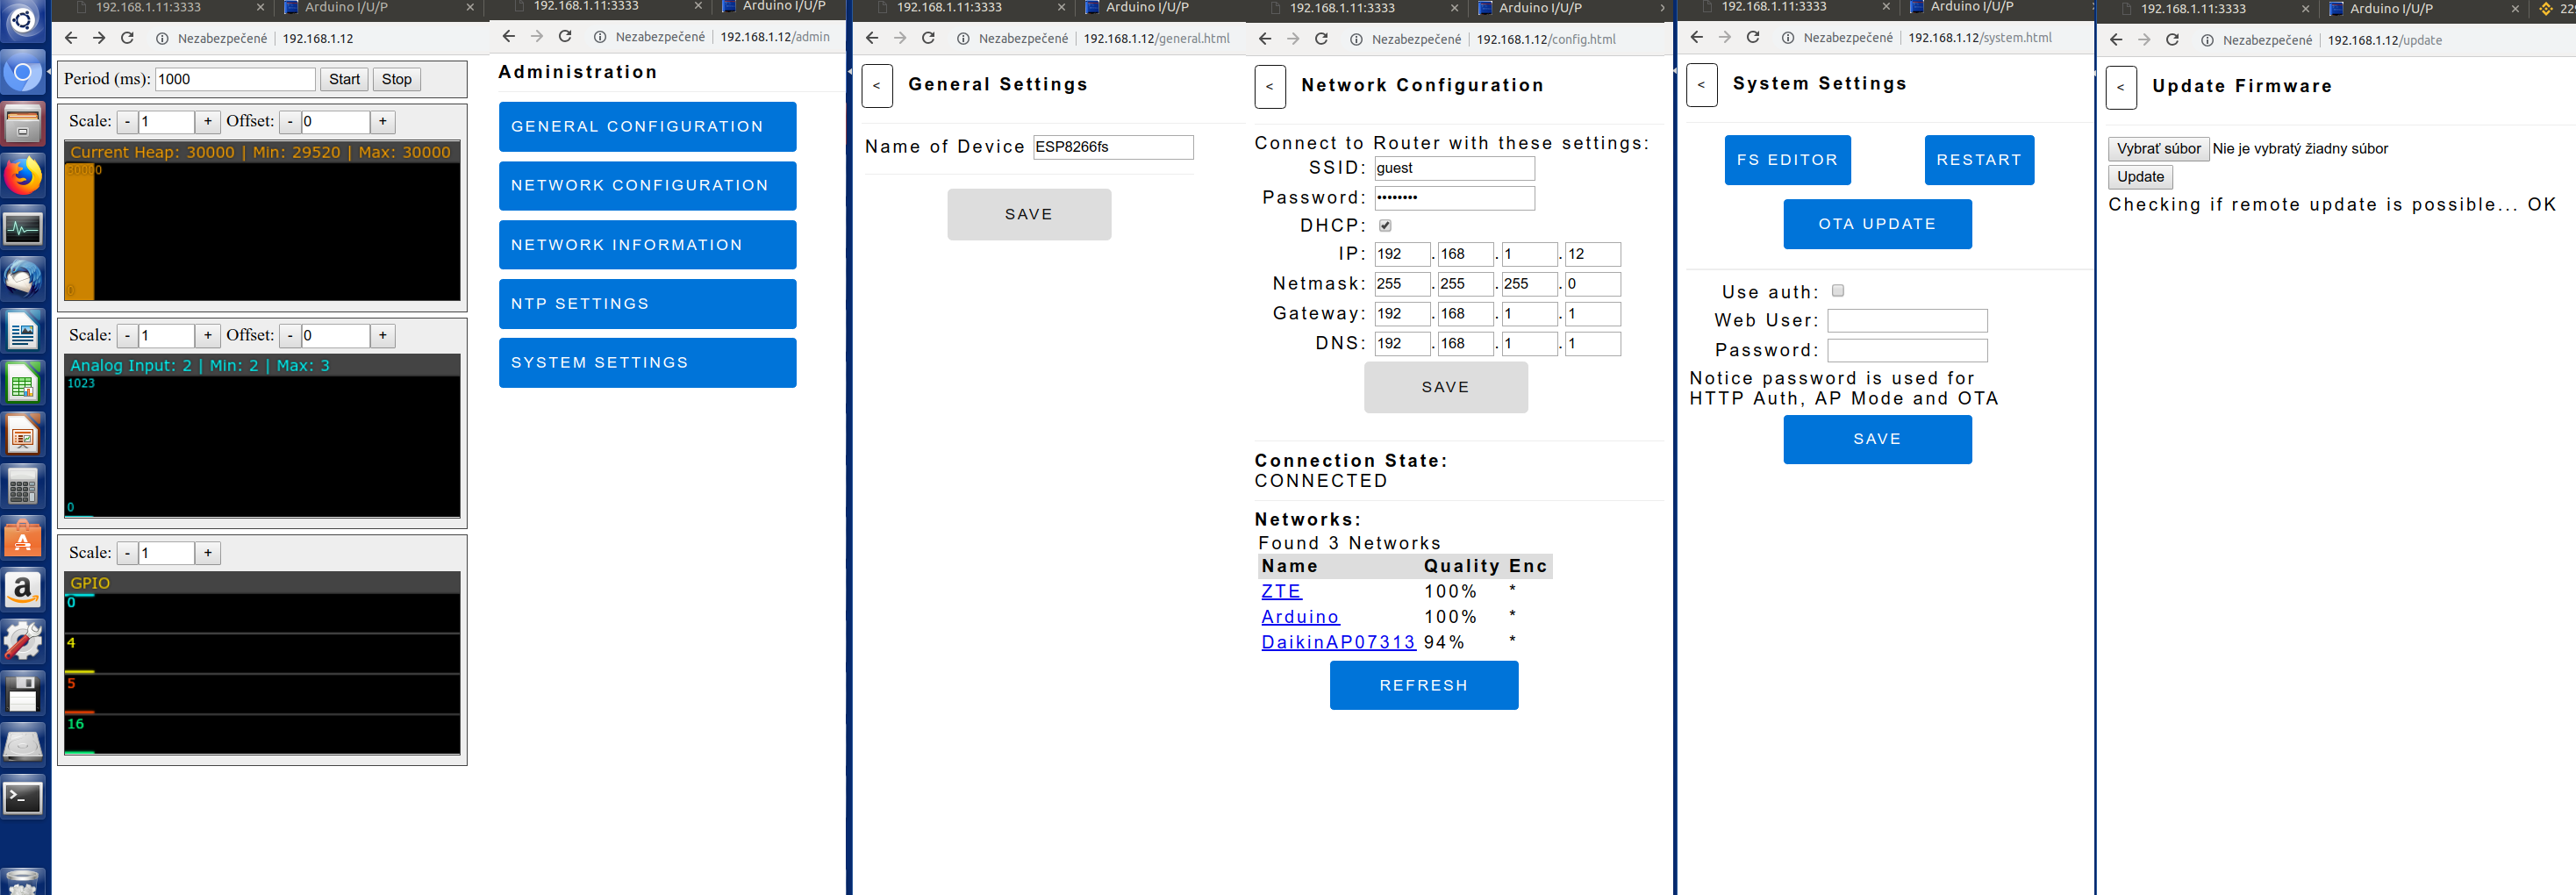Select the ZTE network link

[1281, 591]
